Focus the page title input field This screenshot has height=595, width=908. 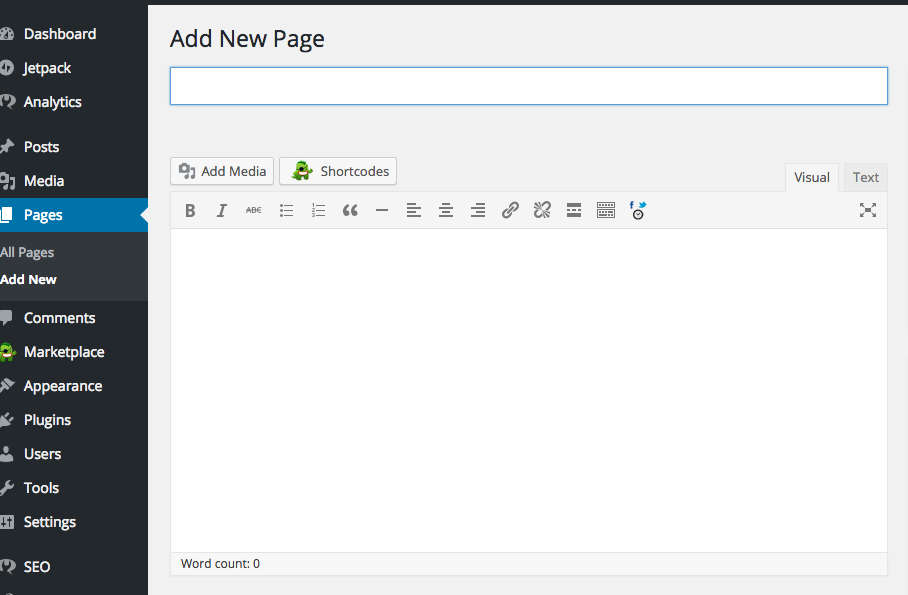(x=529, y=86)
